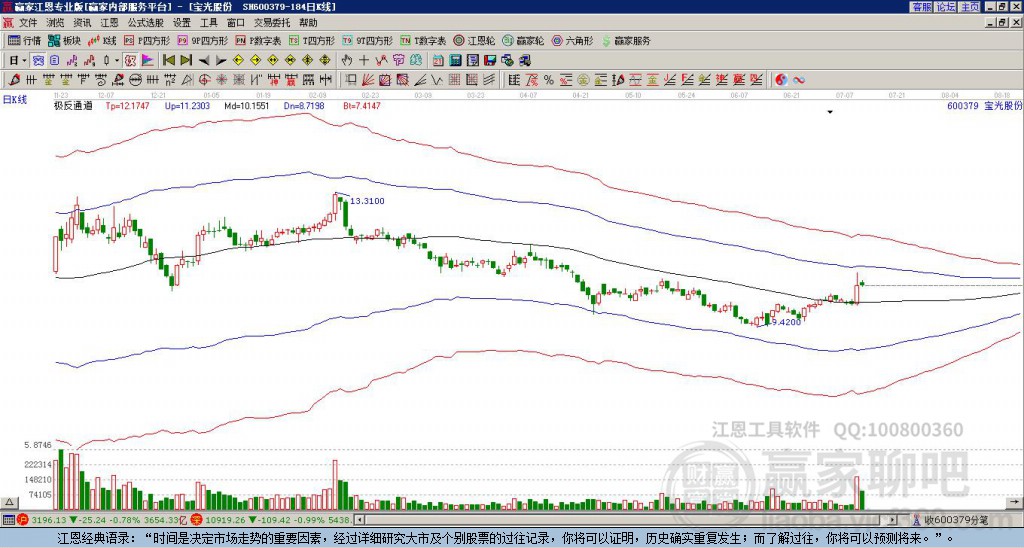Open the T数字表 tool
The width and height of the screenshot is (1024, 548).
coord(423,40)
